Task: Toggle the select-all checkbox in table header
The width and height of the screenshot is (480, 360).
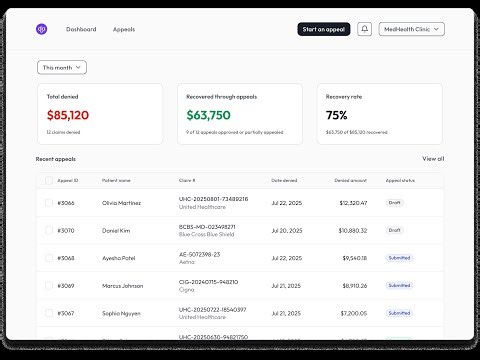Action: click(x=49, y=180)
